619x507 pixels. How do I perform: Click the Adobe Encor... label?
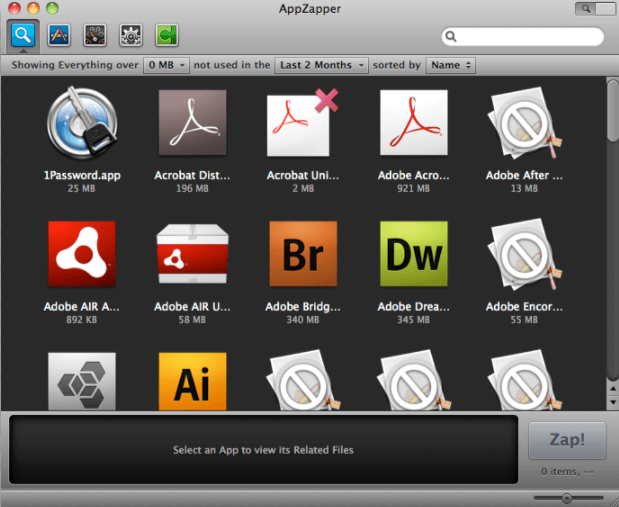[x=524, y=307]
